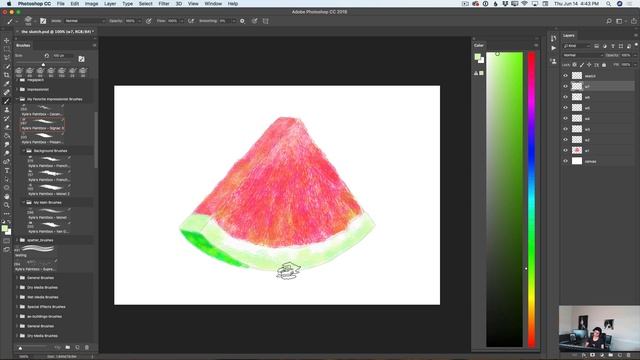Select the Clone Stamp tool
The width and height of the screenshot is (640, 360).
[x=7, y=110]
